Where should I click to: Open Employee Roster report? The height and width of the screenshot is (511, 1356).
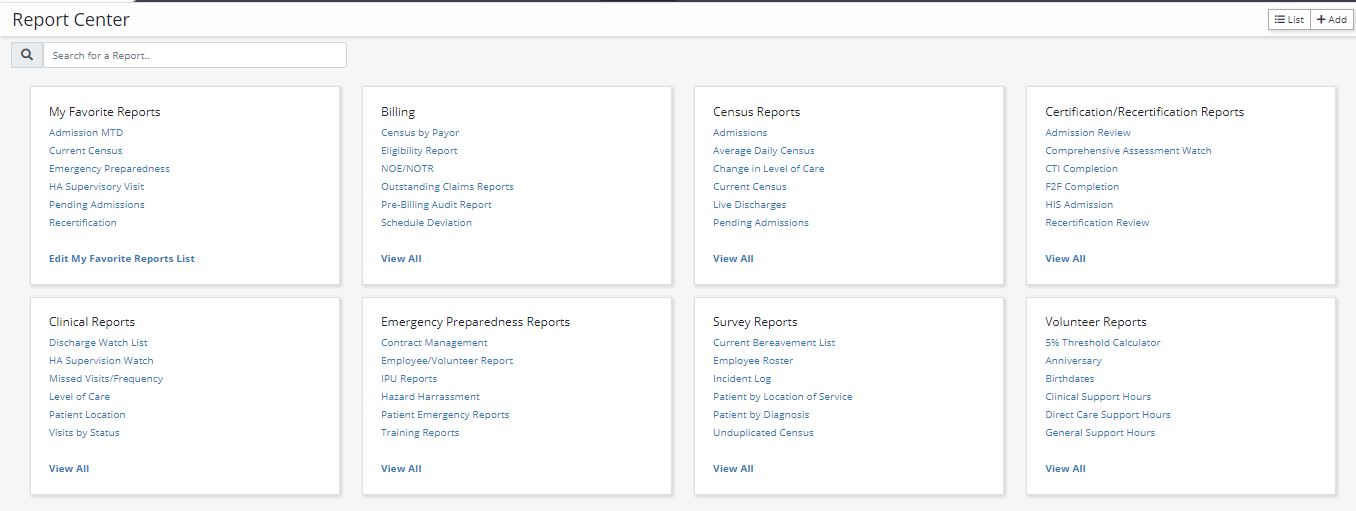(x=753, y=361)
